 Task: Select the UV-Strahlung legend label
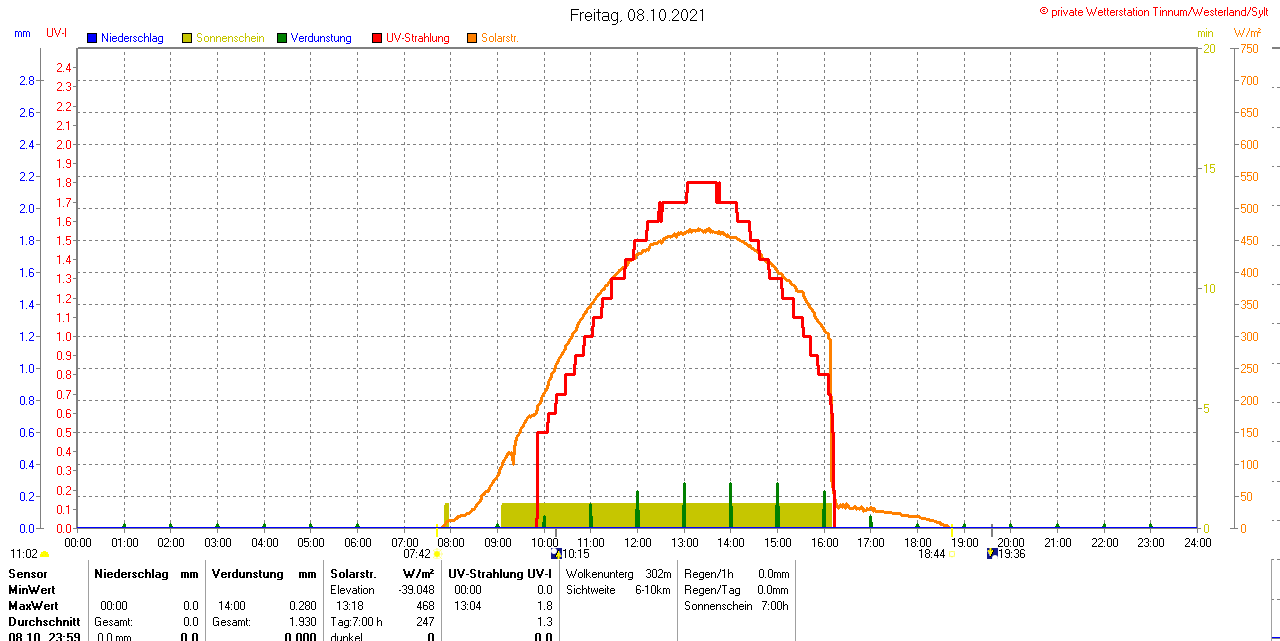click(418, 38)
